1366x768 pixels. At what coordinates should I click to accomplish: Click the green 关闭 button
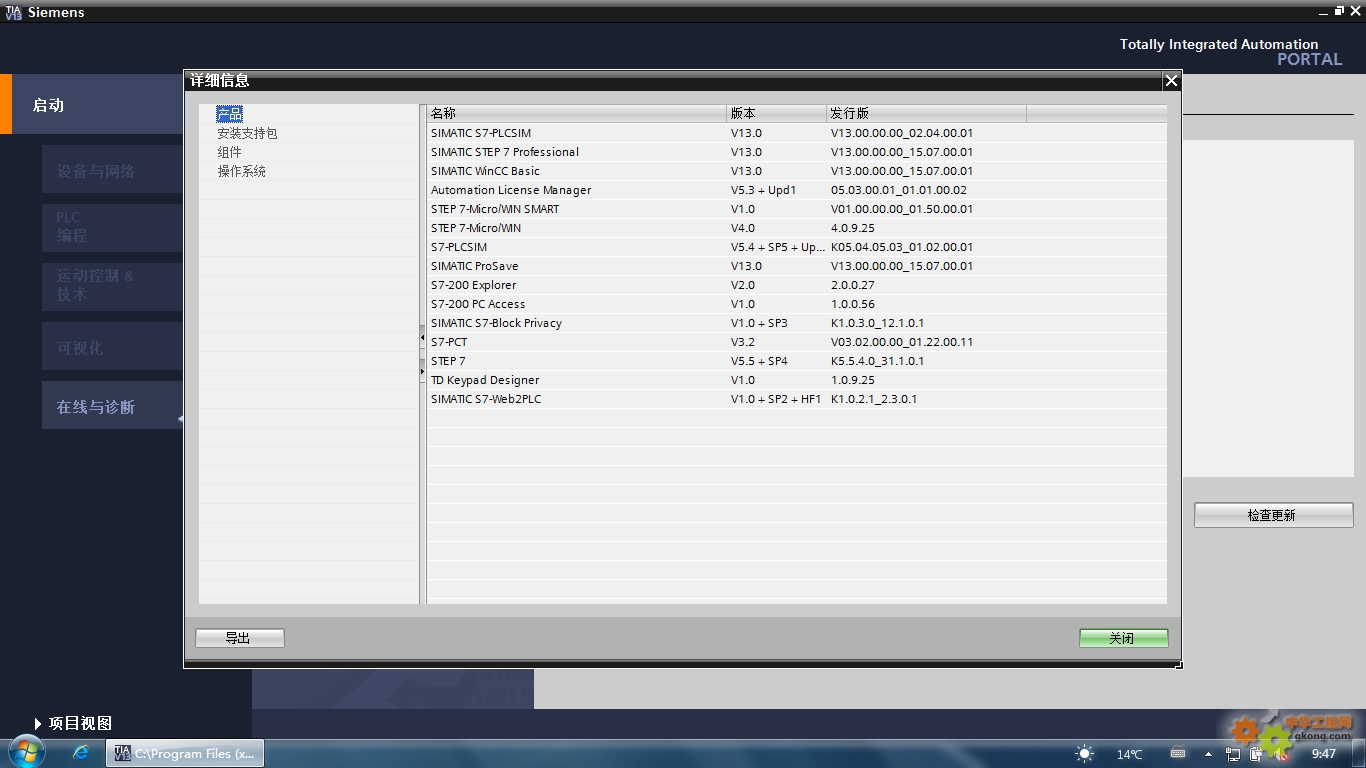pos(1124,638)
